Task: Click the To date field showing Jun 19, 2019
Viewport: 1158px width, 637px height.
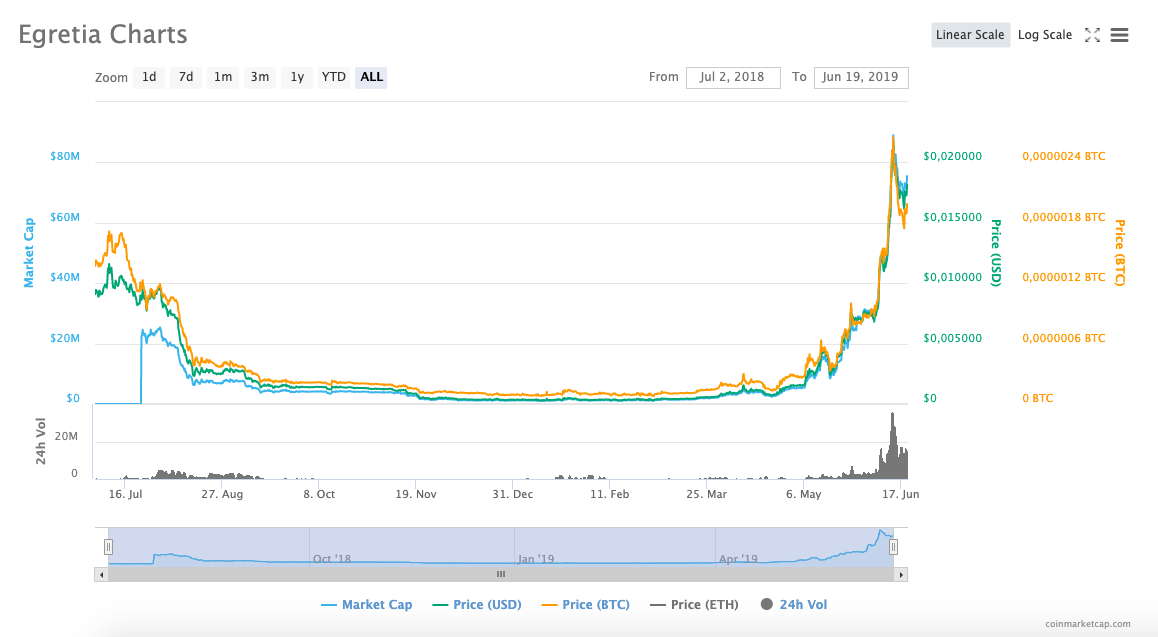Action: [861, 77]
